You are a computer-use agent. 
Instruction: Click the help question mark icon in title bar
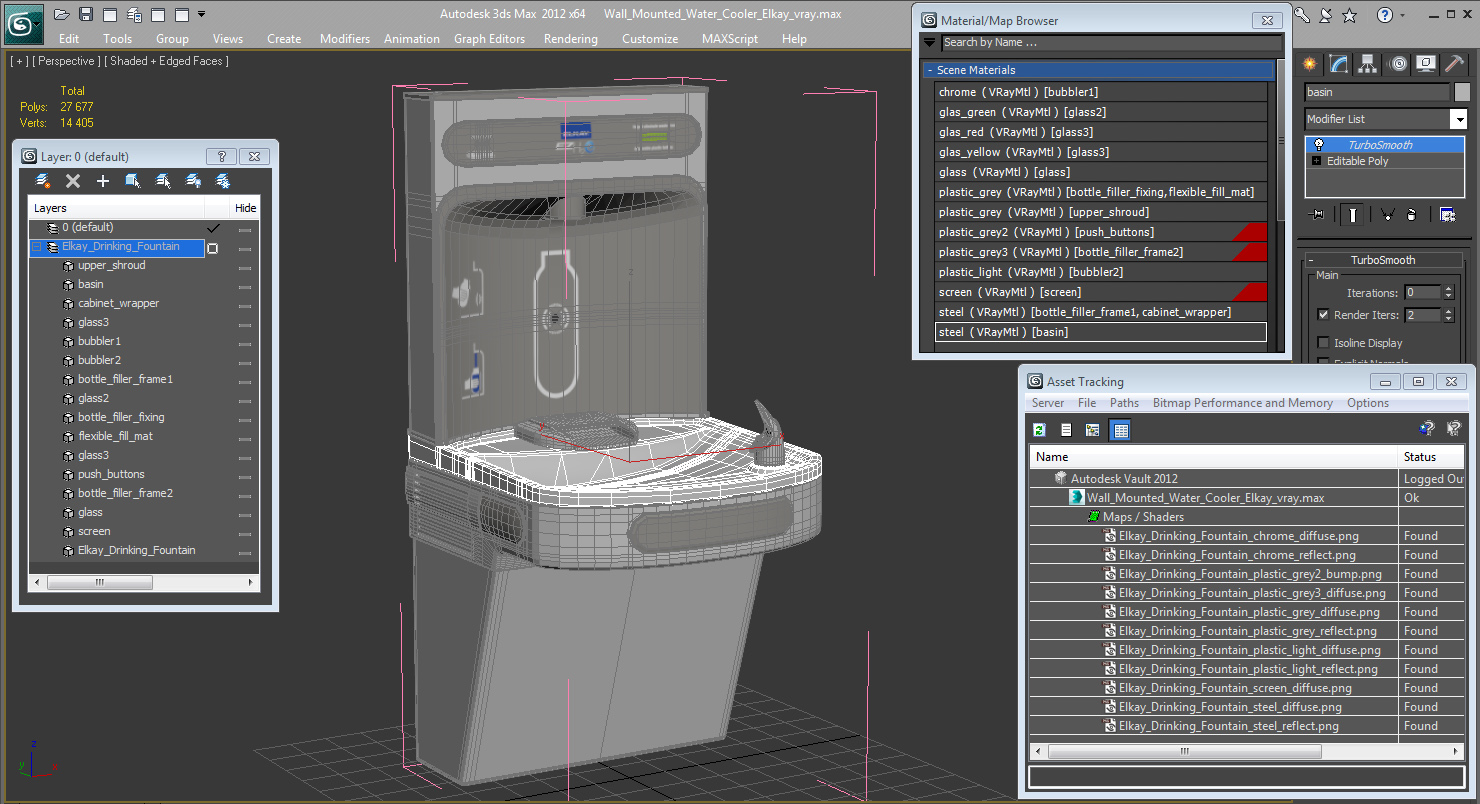tap(1385, 14)
